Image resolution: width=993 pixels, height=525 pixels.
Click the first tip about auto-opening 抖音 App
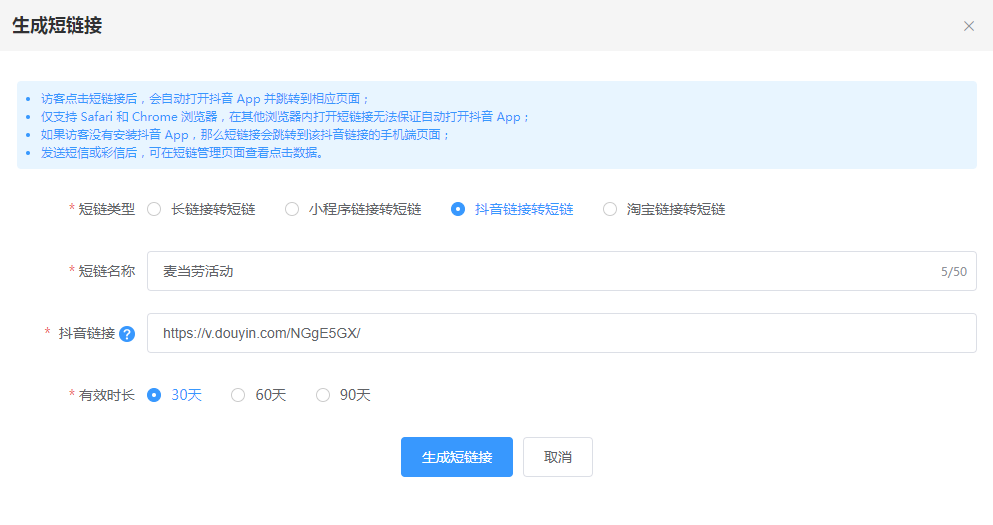pyautogui.click(x=205, y=99)
